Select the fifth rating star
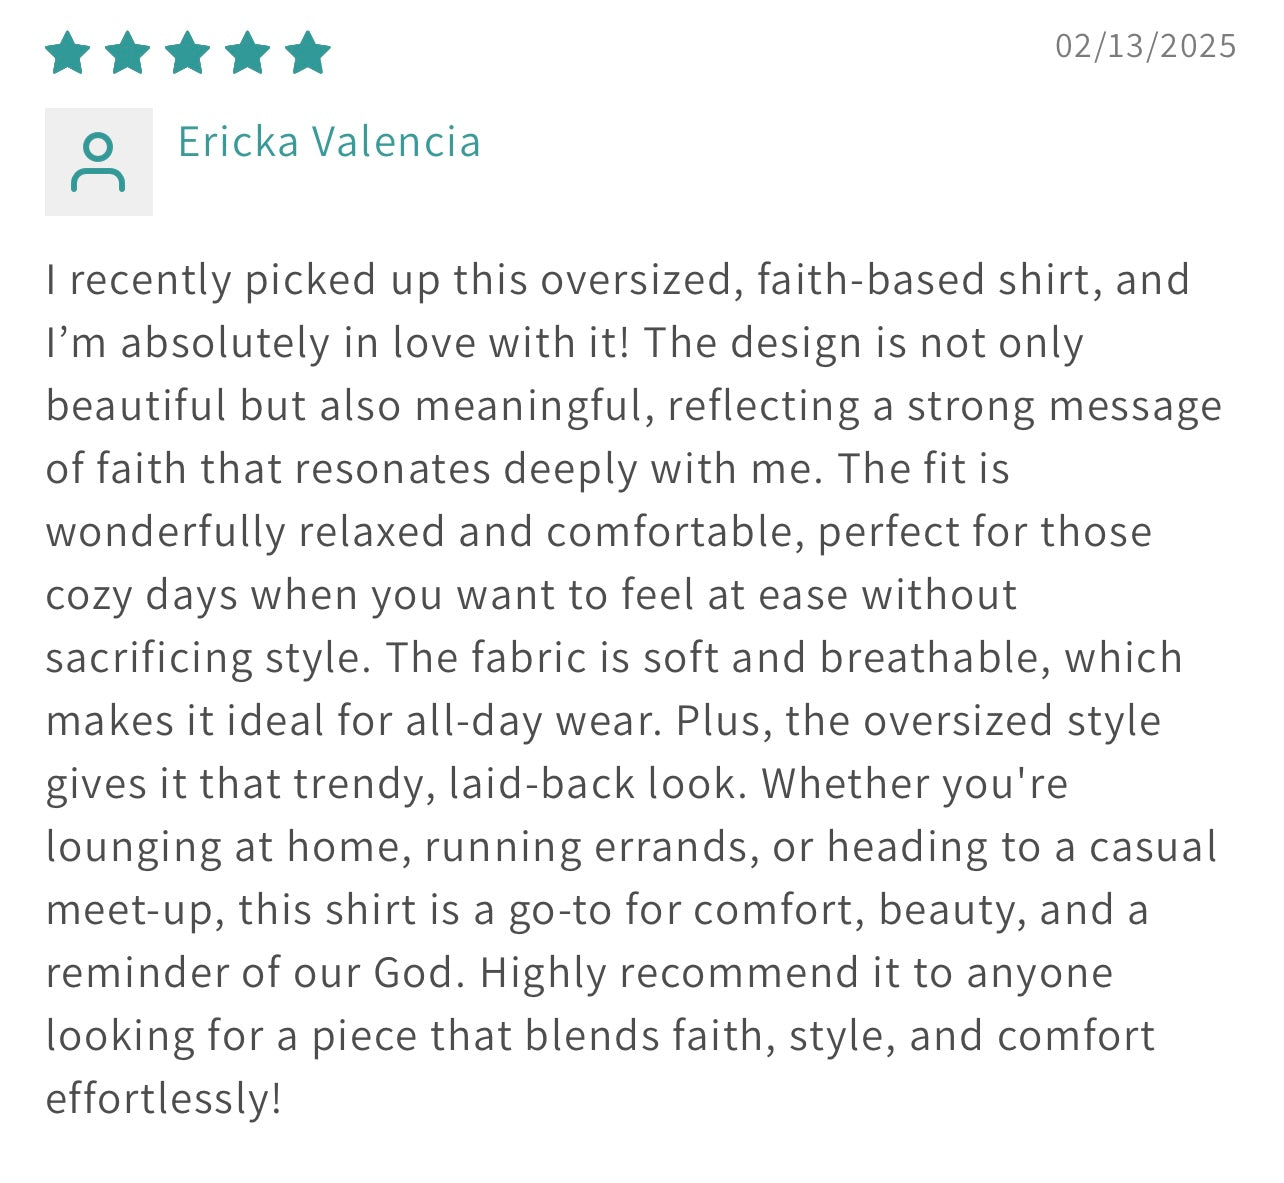Screen dimensions: 1284x1183 pyautogui.click(x=308, y=53)
